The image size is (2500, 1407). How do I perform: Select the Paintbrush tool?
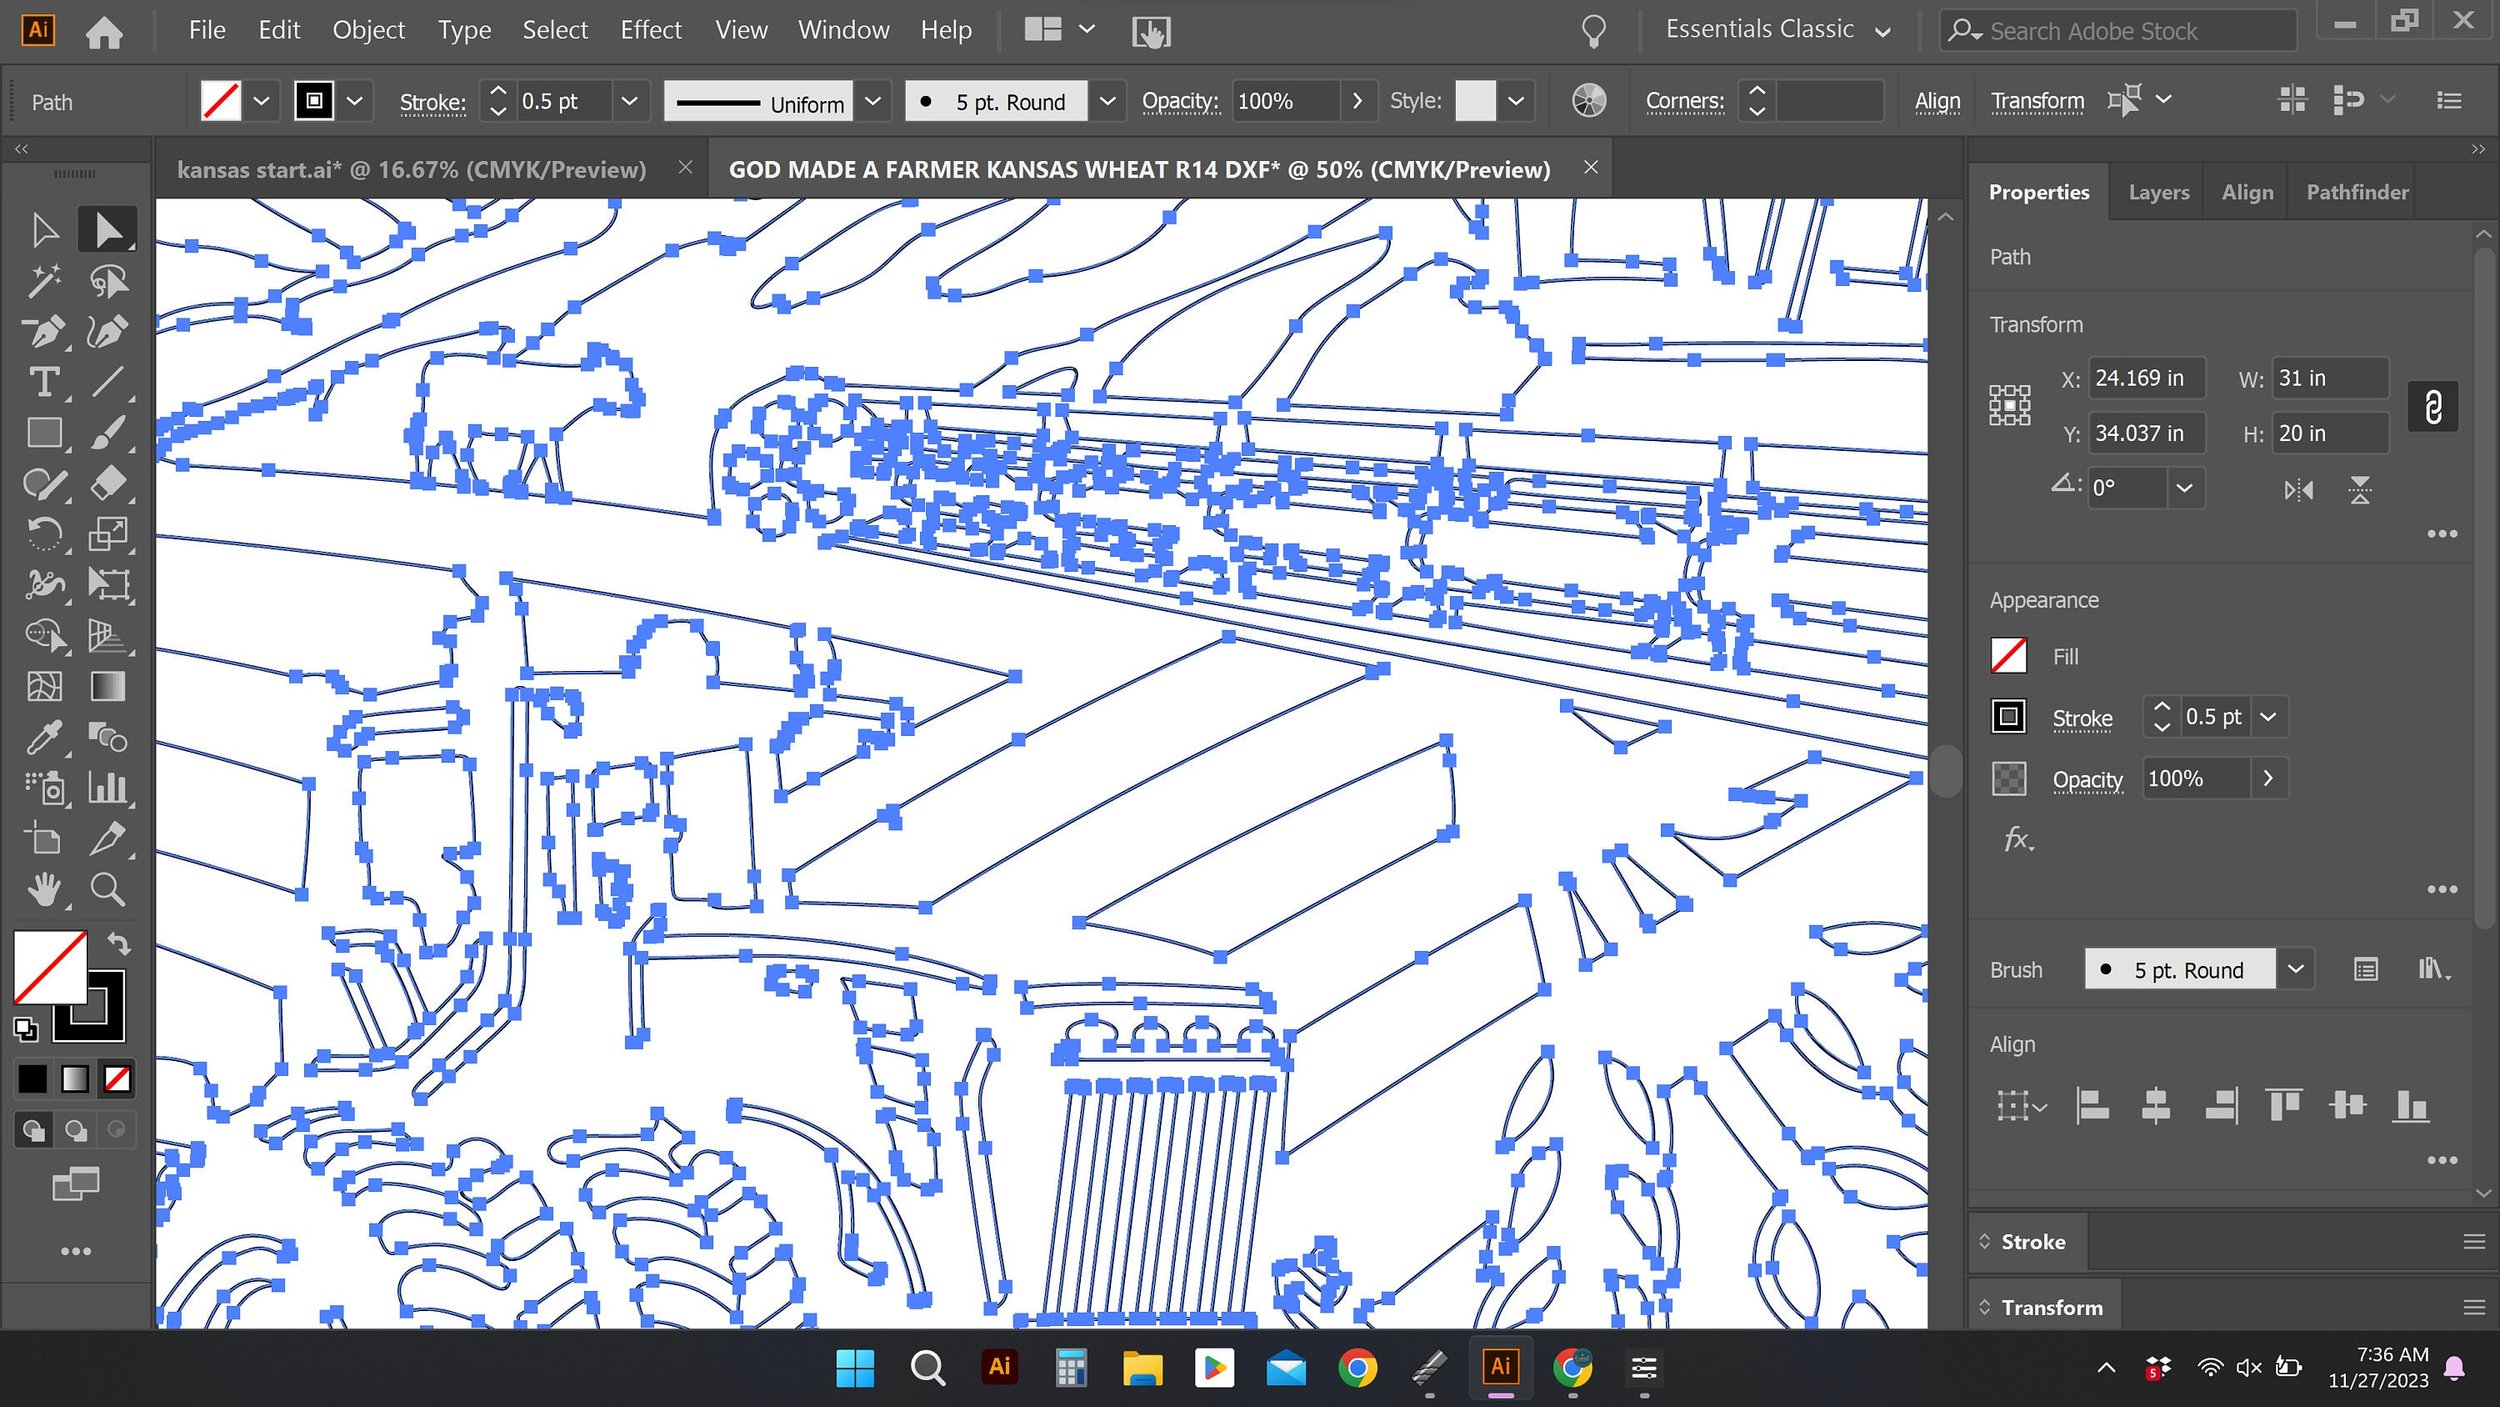coord(108,433)
